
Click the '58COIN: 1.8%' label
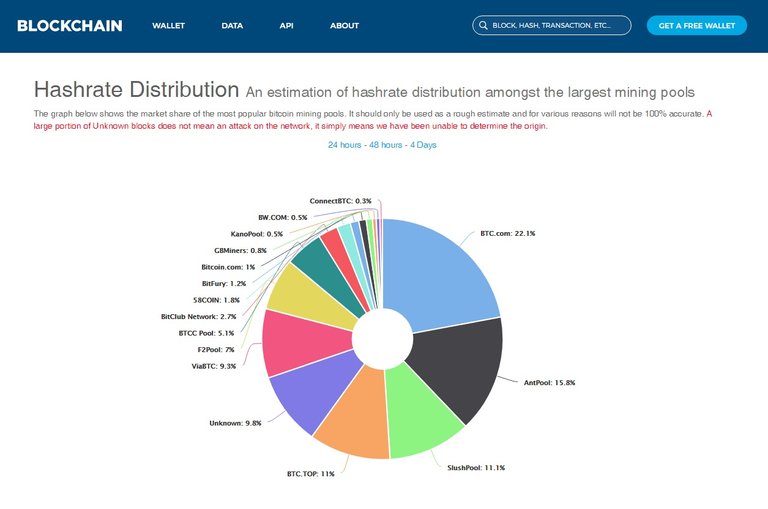click(216, 300)
